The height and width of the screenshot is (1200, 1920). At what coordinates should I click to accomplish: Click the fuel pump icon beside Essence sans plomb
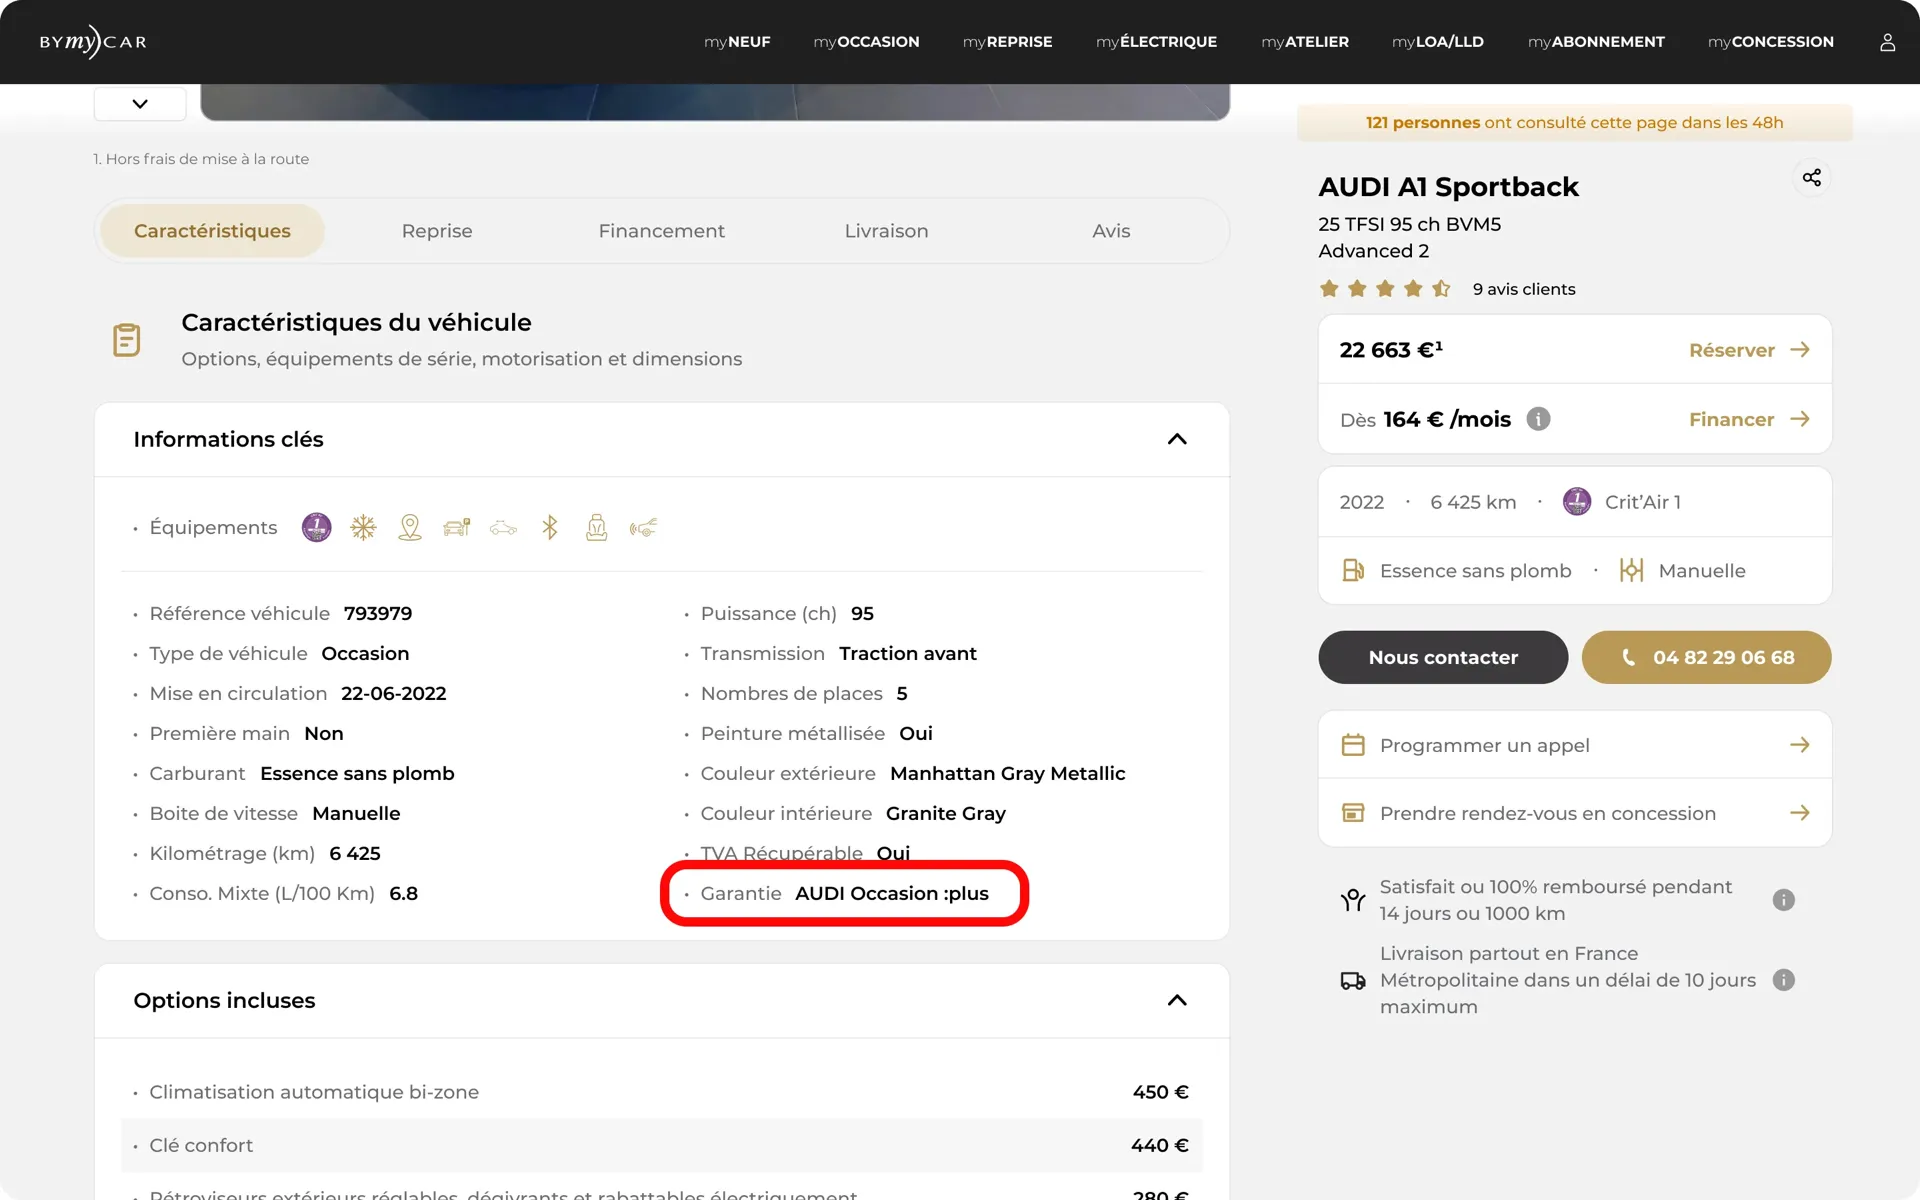1353,570
